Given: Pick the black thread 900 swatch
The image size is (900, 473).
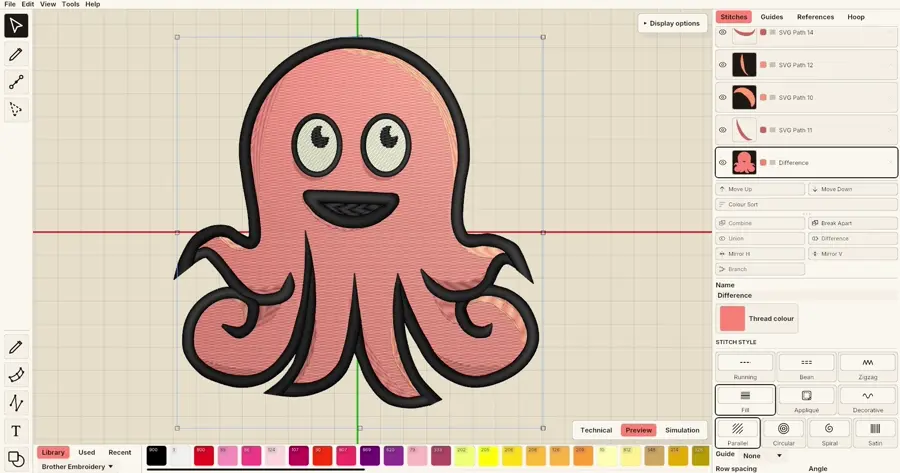Looking at the screenshot, I should click(x=156, y=456).
